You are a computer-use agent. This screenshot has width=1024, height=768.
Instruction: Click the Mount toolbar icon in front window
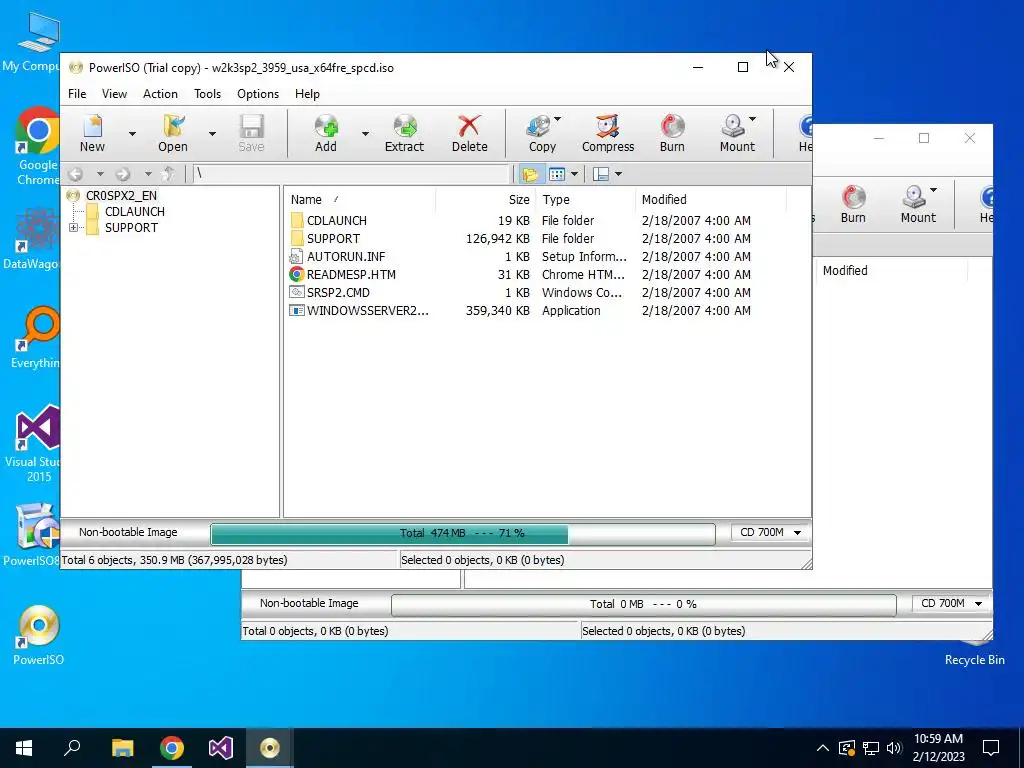[x=737, y=134]
